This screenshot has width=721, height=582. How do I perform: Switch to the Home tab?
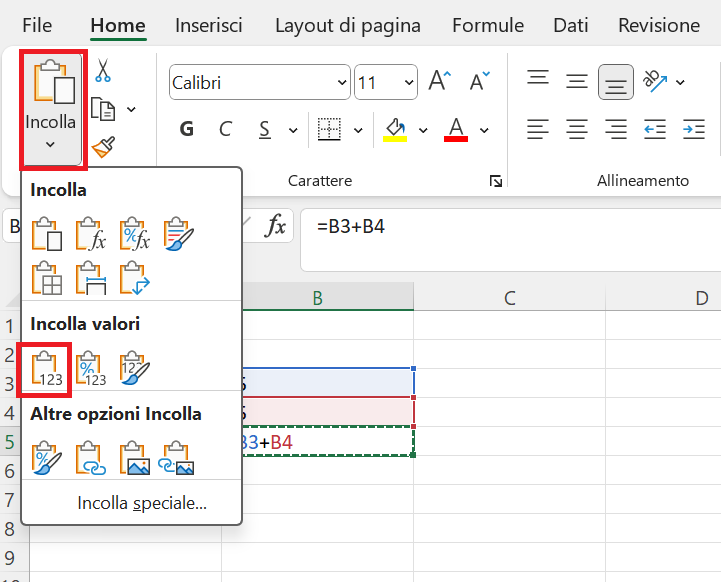[118, 25]
